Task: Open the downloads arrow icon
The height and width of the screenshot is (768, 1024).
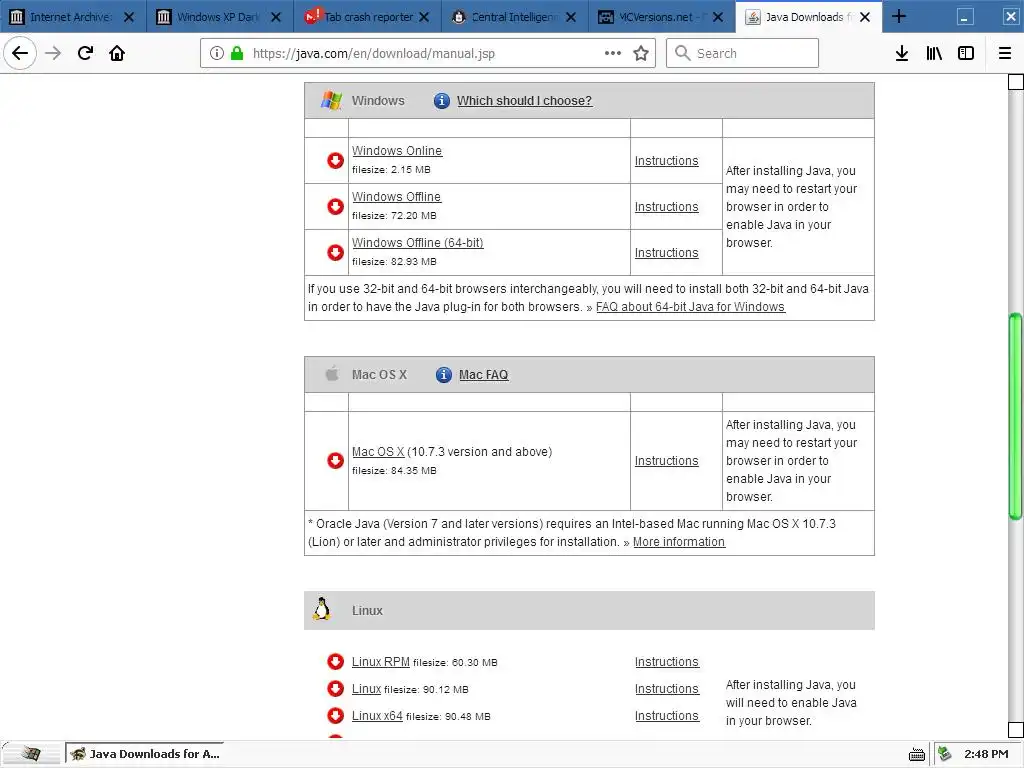Action: 902,53
